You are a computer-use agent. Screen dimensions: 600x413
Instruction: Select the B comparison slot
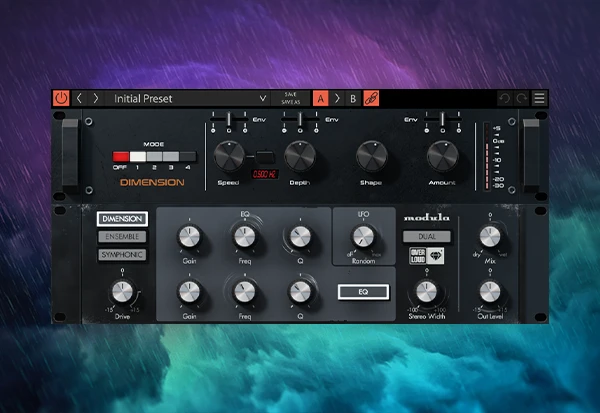pos(353,98)
